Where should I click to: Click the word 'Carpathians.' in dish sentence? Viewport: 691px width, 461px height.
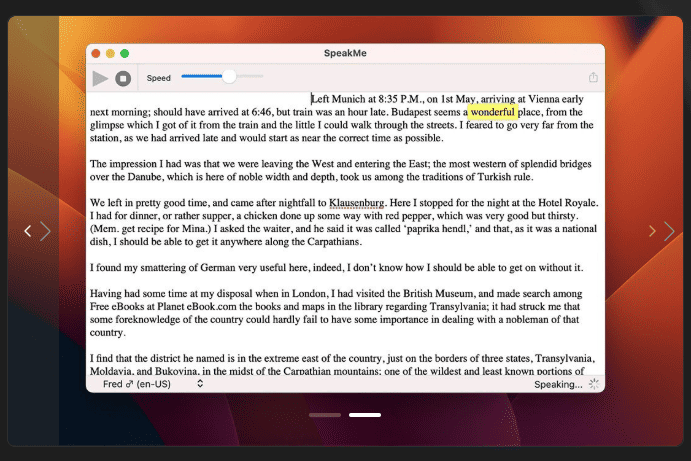tap(334, 242)
